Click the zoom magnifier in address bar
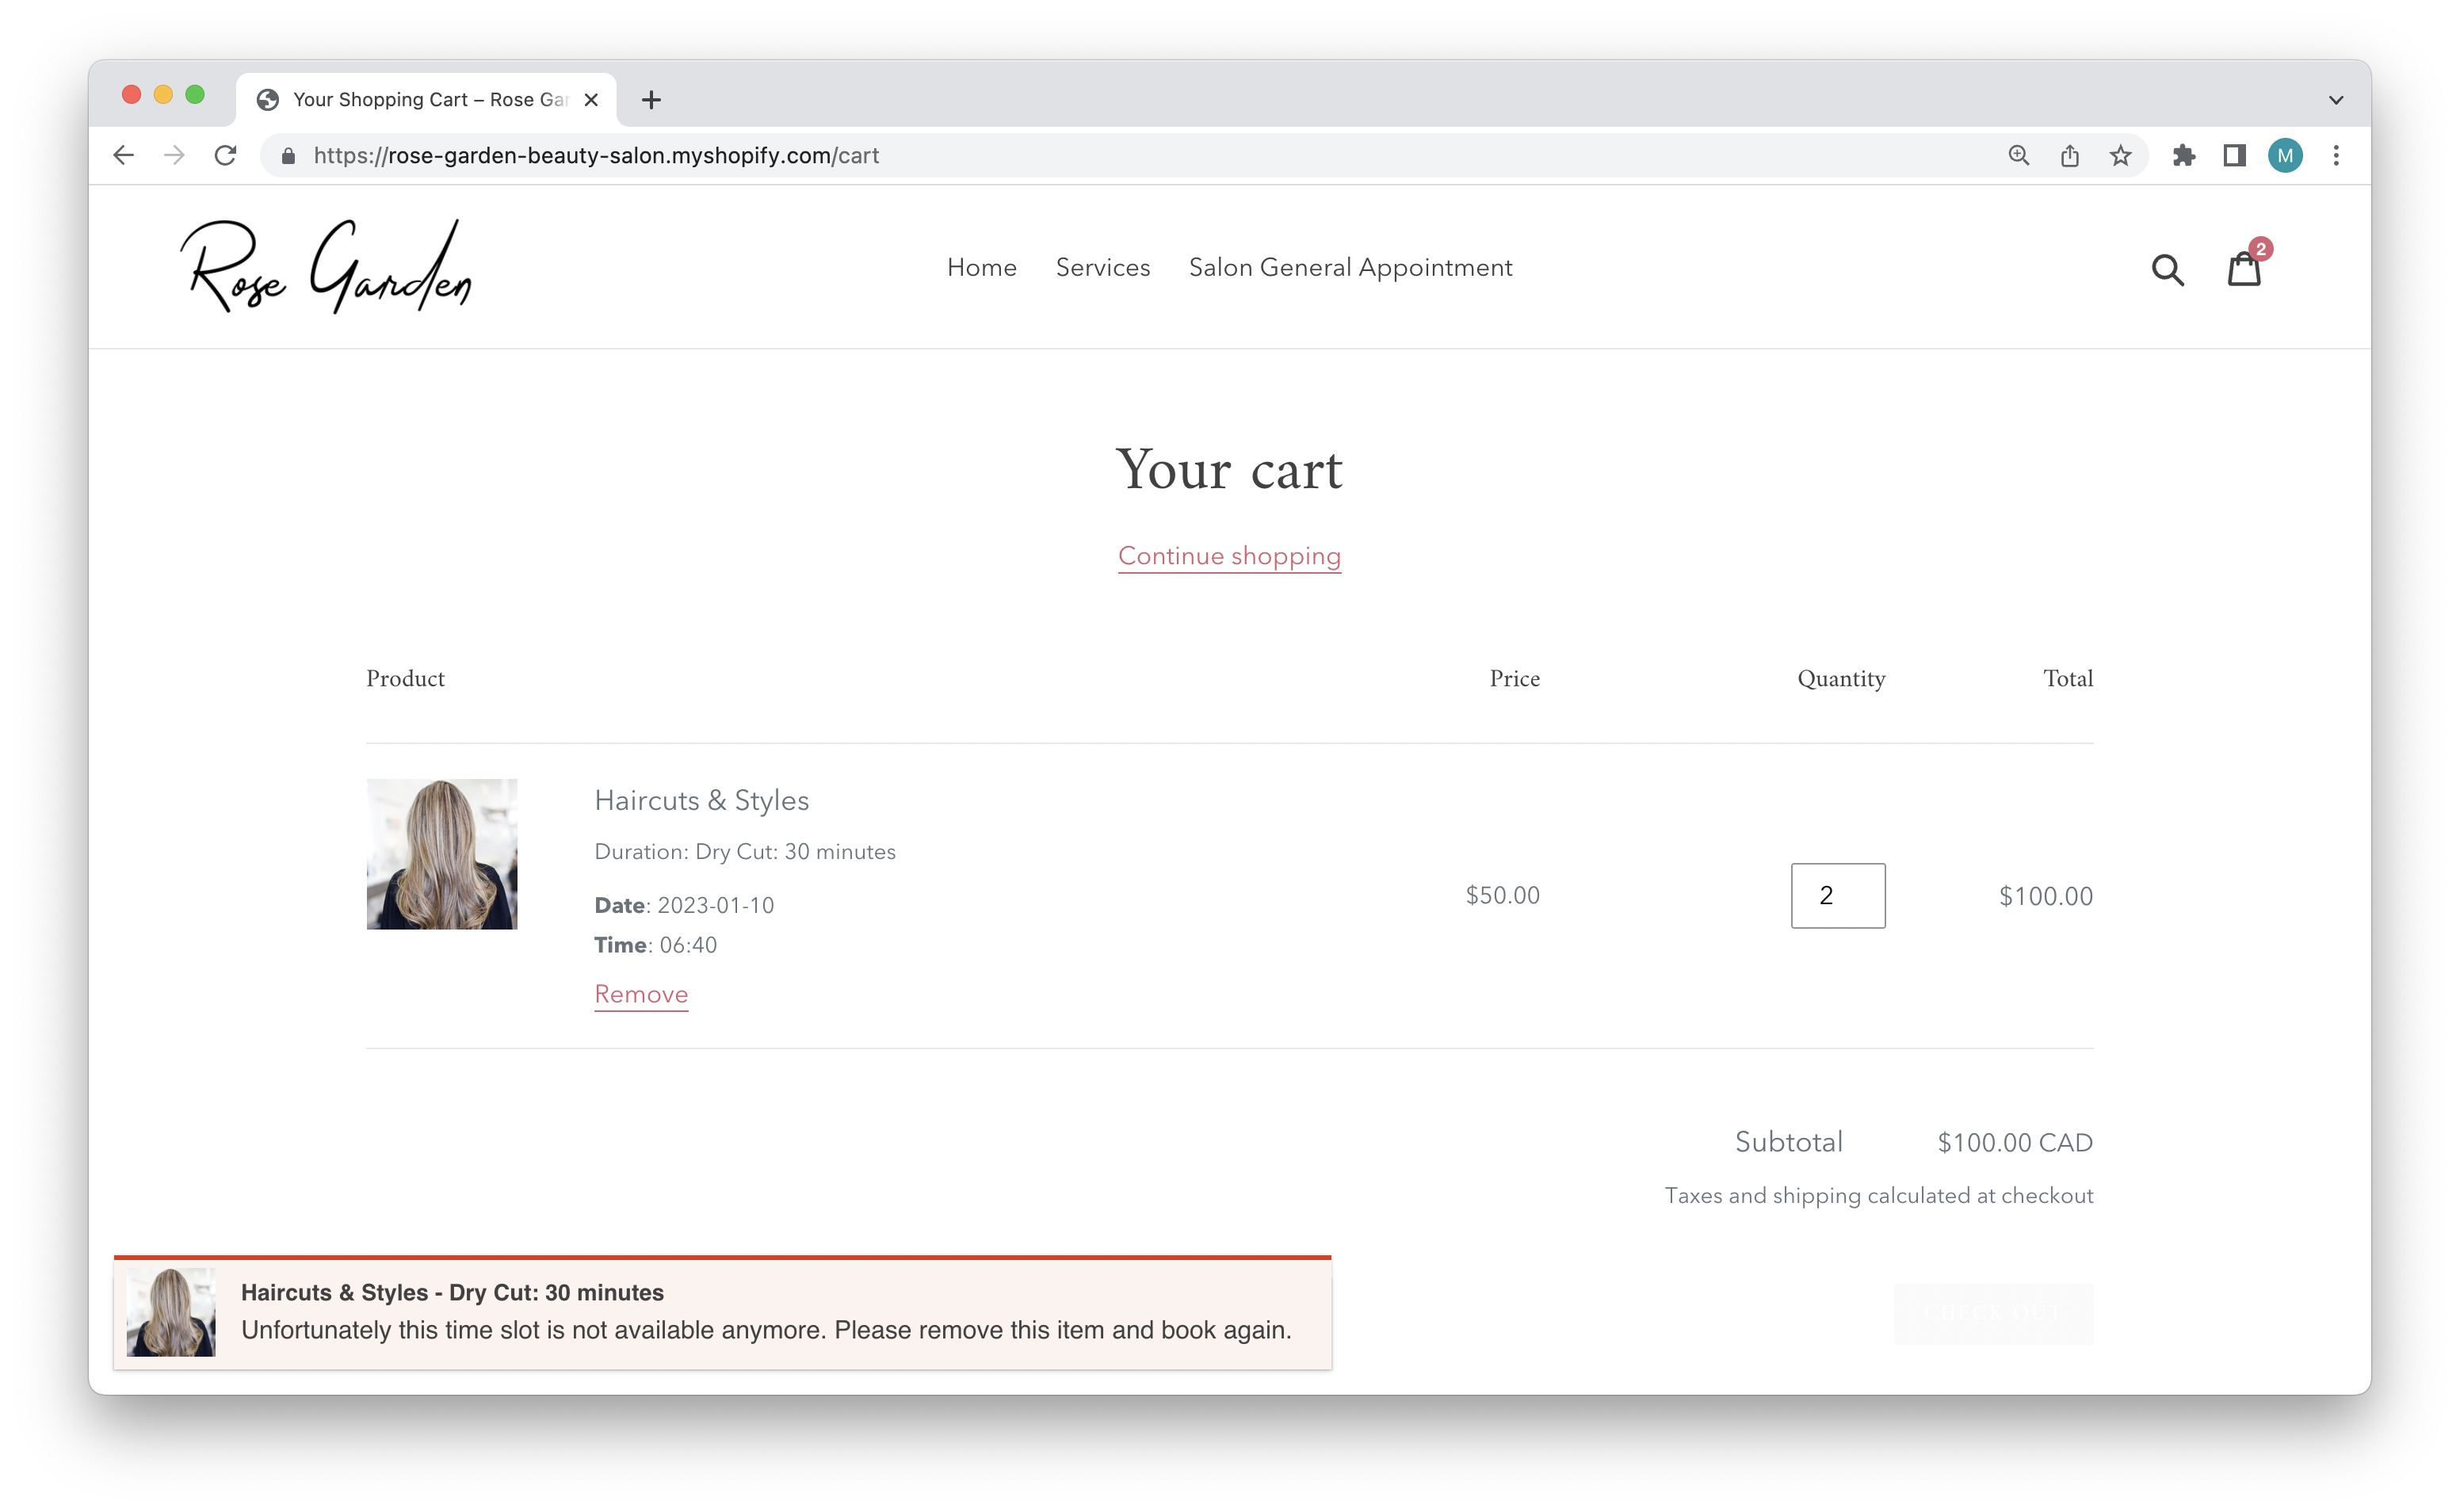Viewport: 2460px width, 1512px height. tap(2018, 156)
